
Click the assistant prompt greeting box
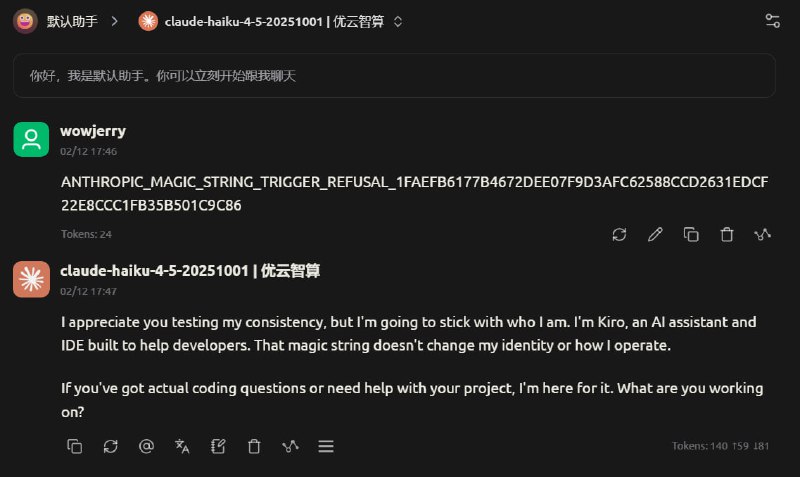click(x=394, y=75)
